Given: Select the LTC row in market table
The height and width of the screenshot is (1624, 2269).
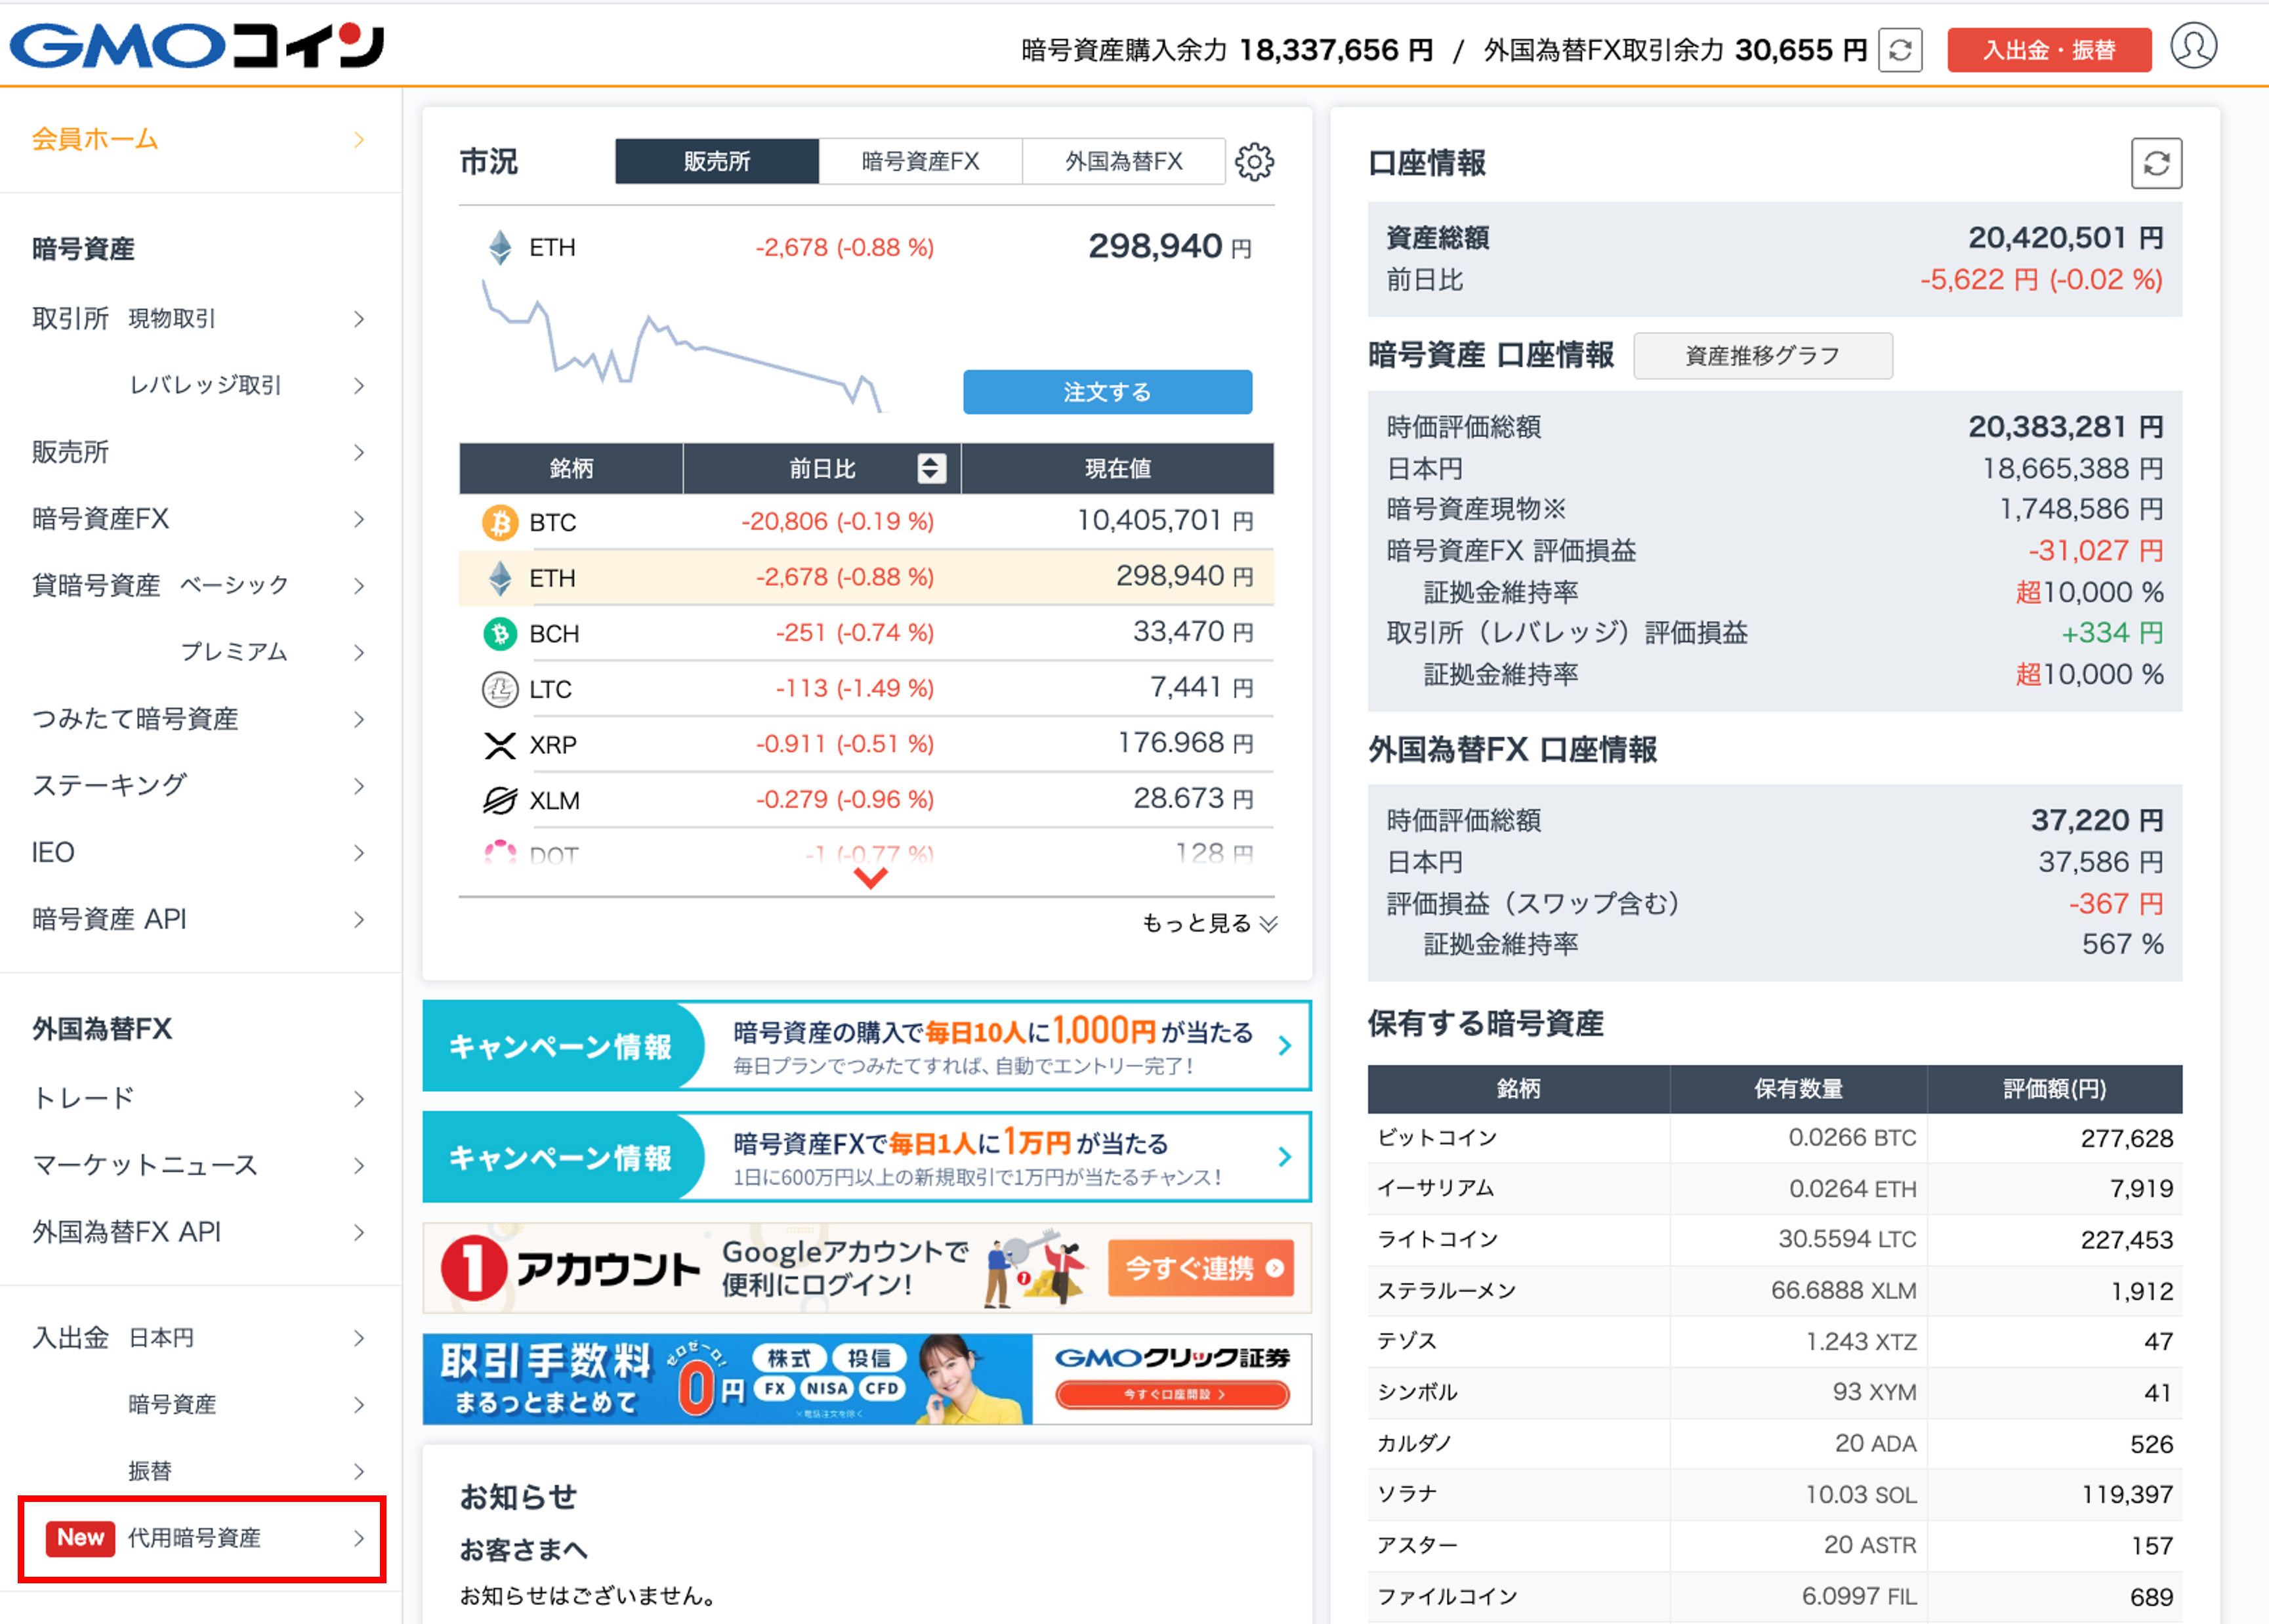Looking at the screenshot, I should pos(866,689).
